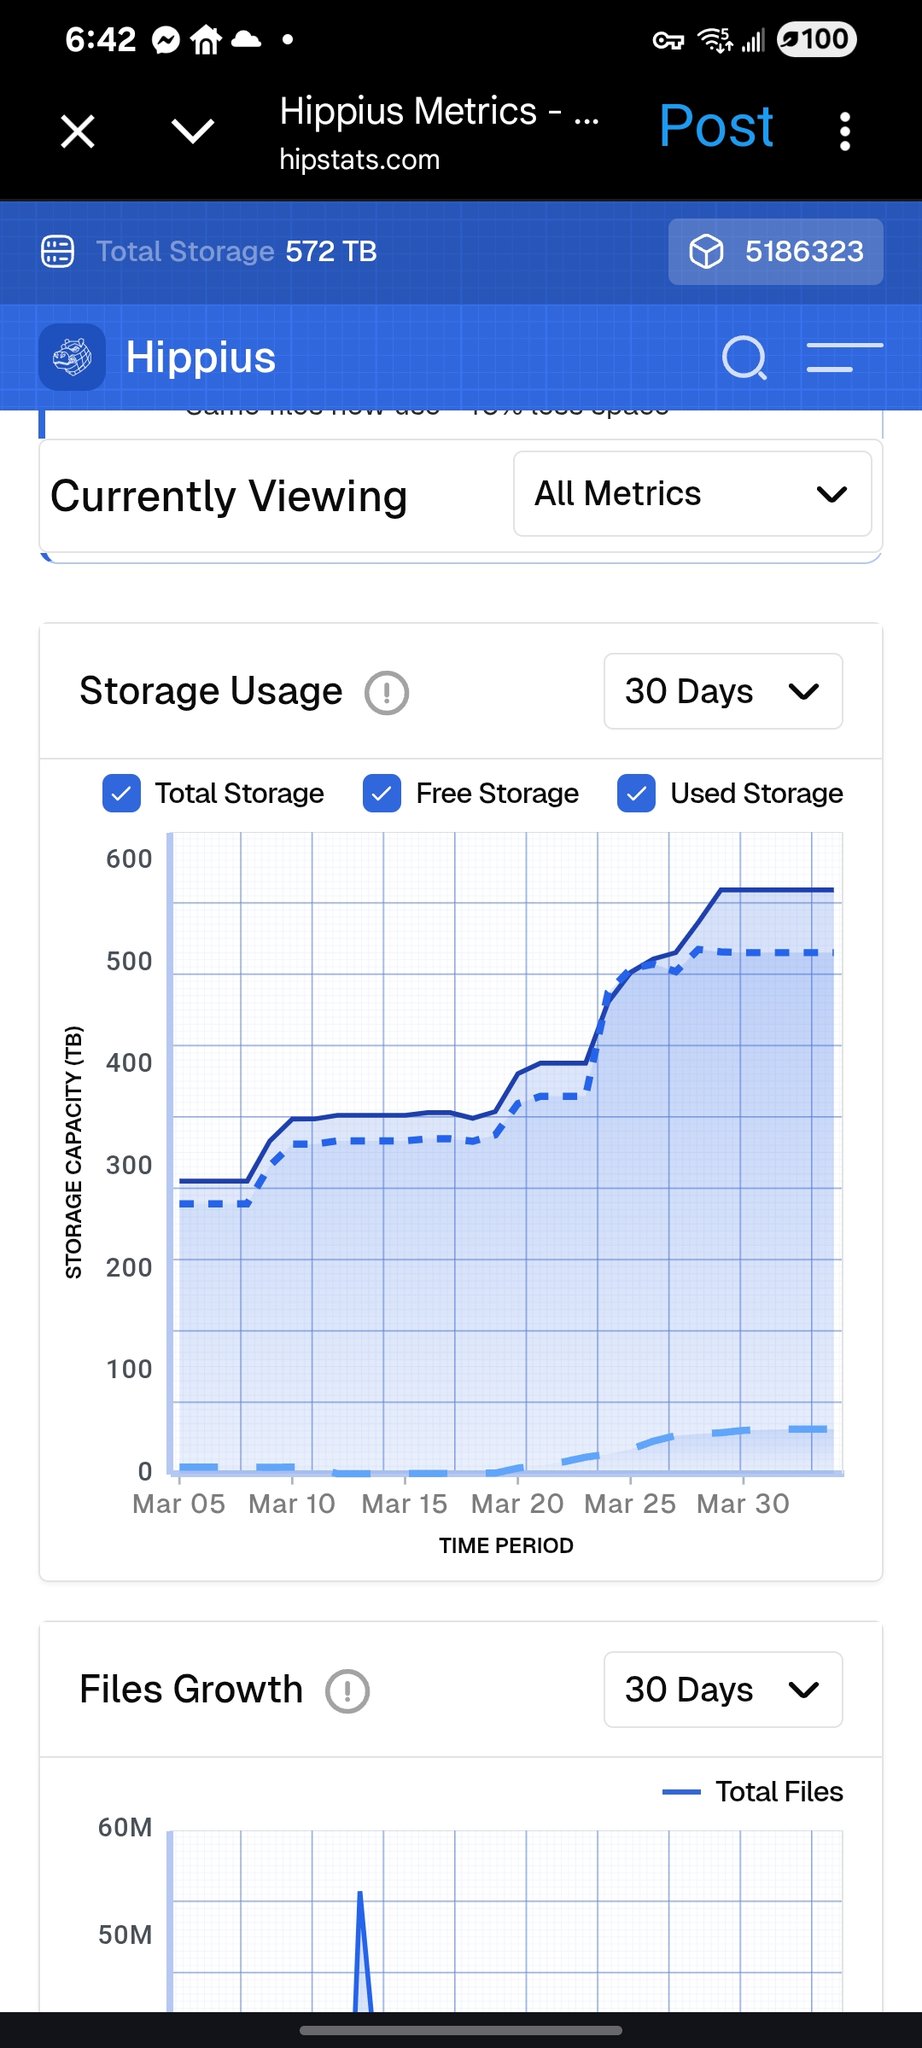The width and height of the screenshot is (922, 2048).
Task: Uncheck the Used Storage checkbox
Action: [636, 794]
